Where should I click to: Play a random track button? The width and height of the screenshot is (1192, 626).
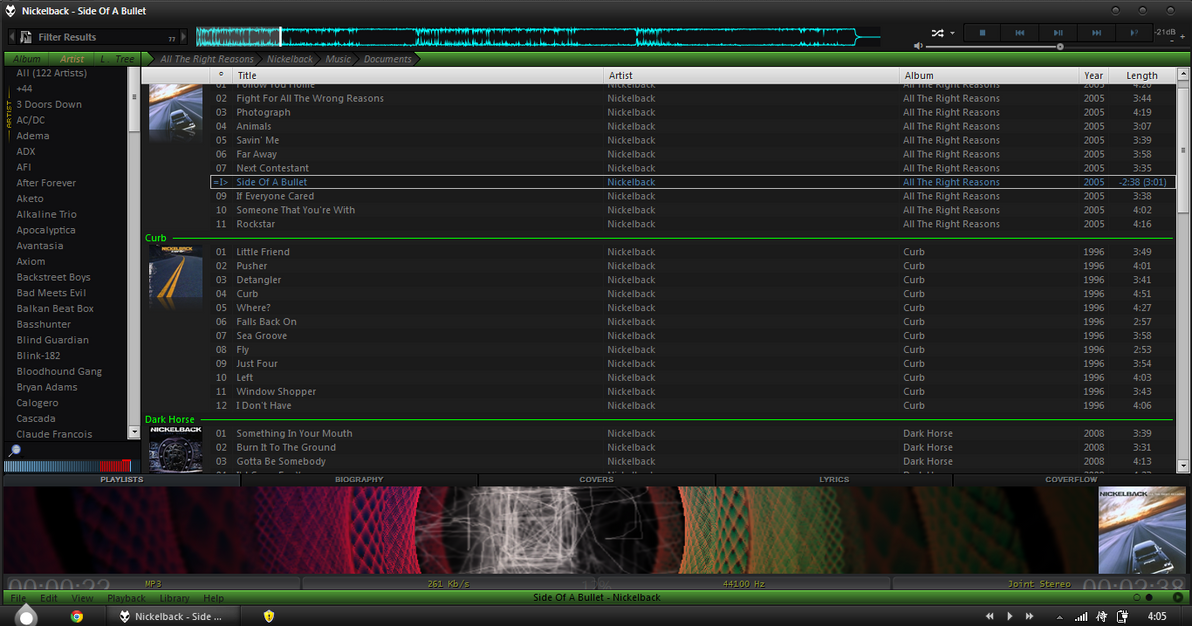click(x=1133, y=33)
